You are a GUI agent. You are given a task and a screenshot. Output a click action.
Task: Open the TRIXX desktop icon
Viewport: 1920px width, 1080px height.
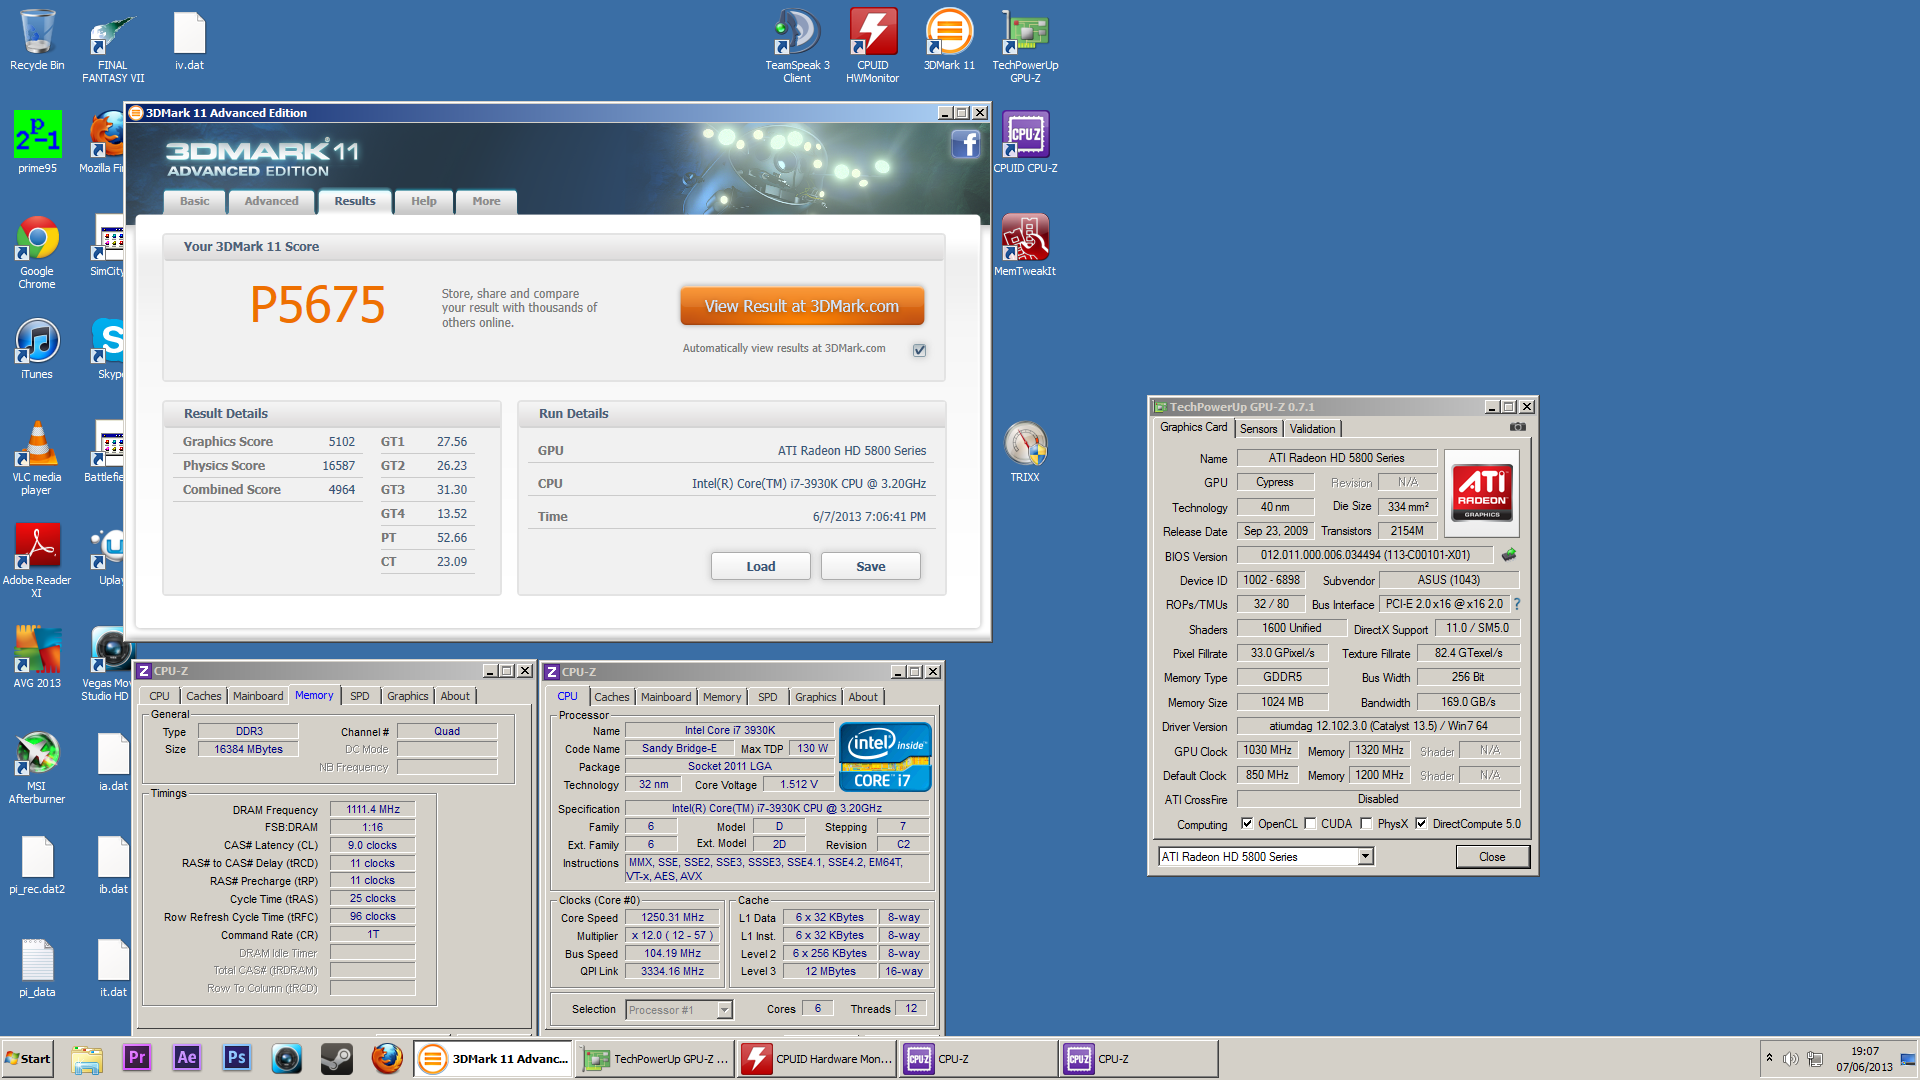click(x=1025, y=452)
